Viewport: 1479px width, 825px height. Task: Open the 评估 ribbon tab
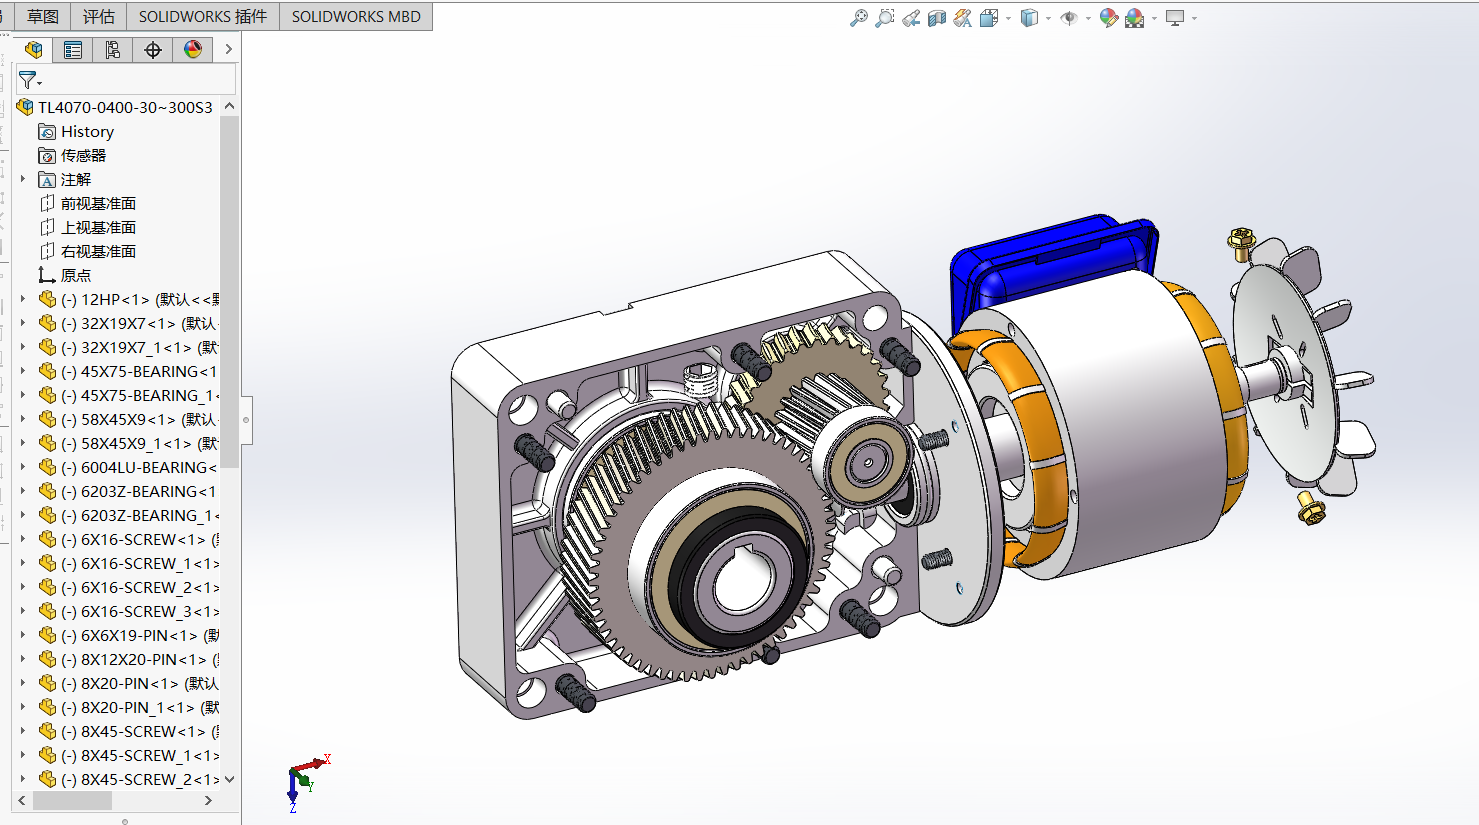pyautogui.click(x=98, y=16)
